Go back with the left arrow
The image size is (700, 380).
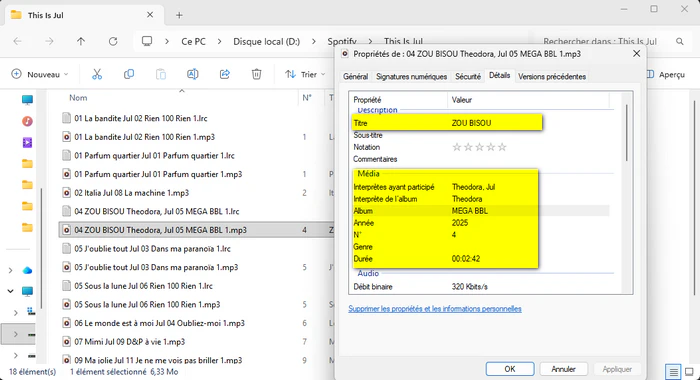[x=17, y=42]
